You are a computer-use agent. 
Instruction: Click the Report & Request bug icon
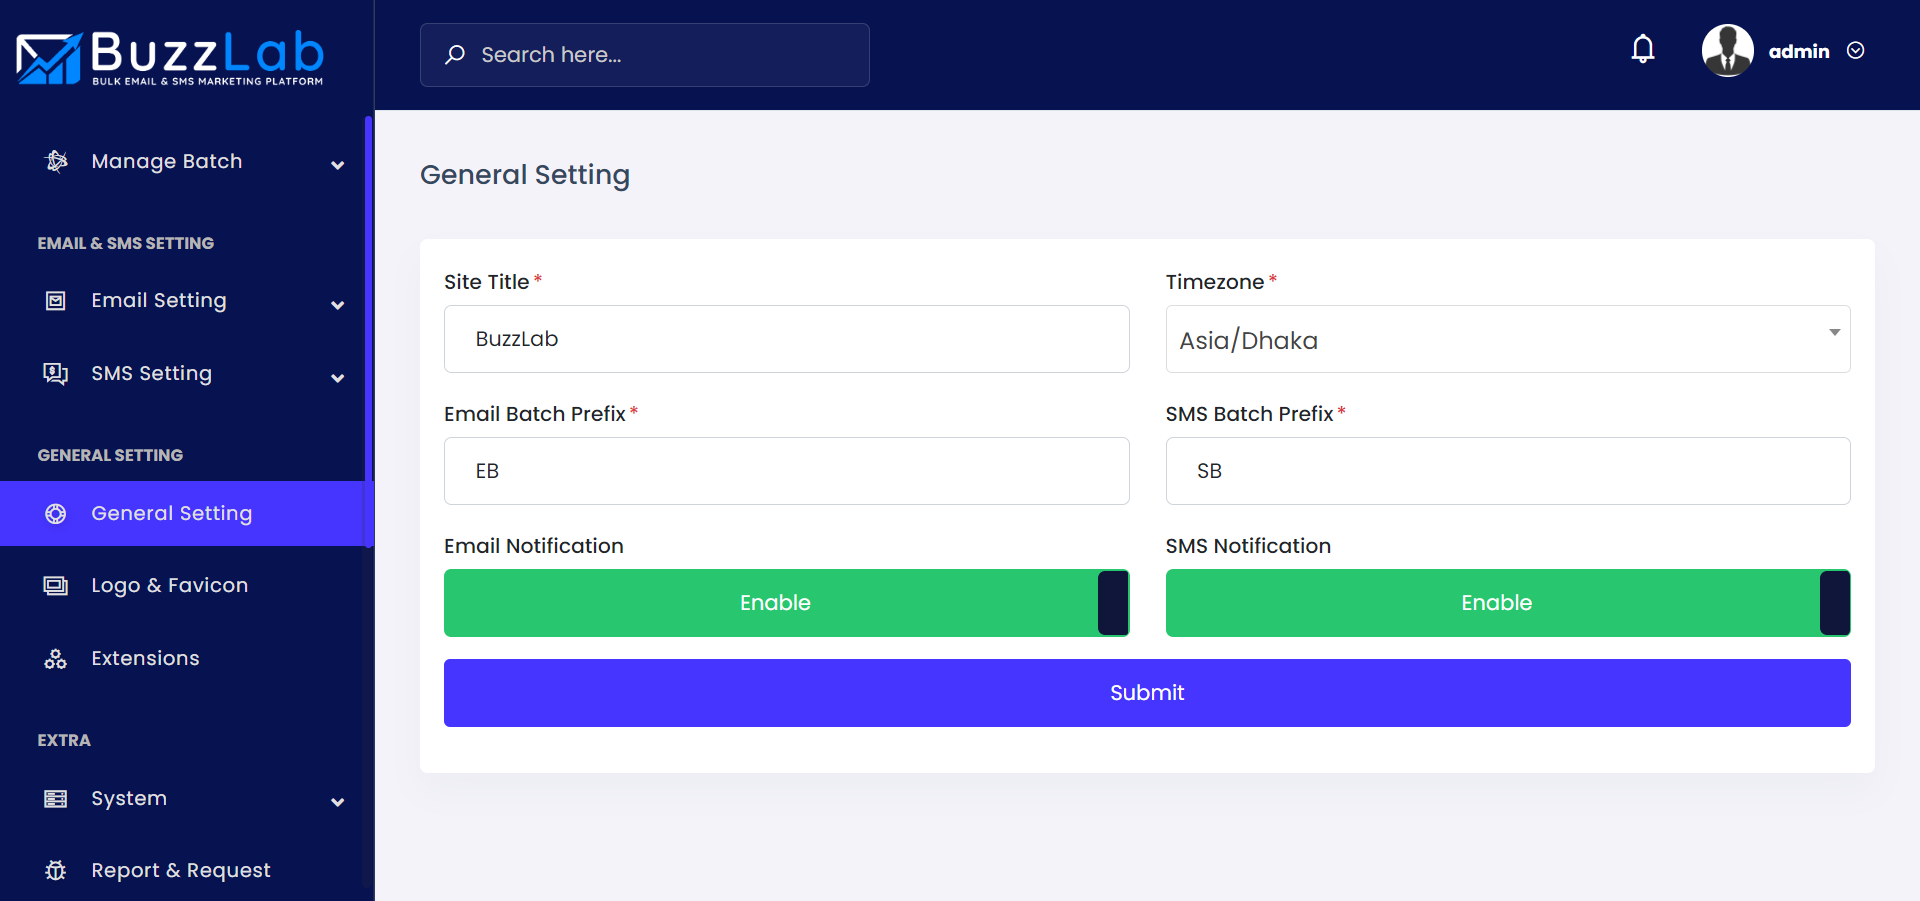click(56, 871)
